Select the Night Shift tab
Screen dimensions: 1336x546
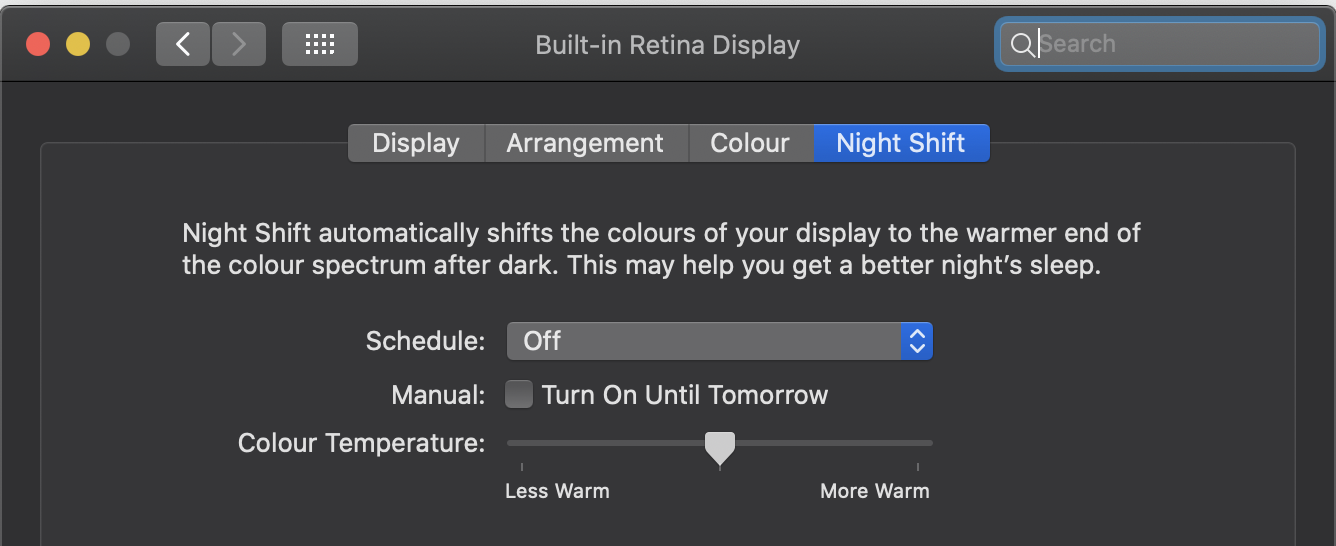901,143
